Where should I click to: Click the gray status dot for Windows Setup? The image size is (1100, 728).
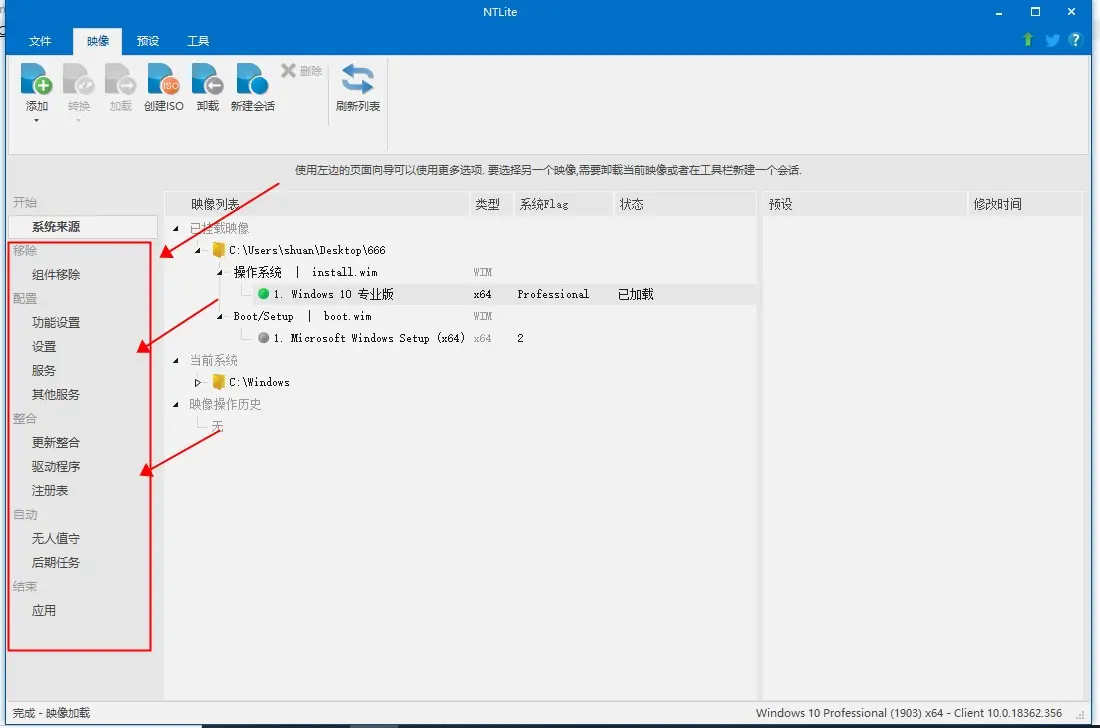click(264, 338)
